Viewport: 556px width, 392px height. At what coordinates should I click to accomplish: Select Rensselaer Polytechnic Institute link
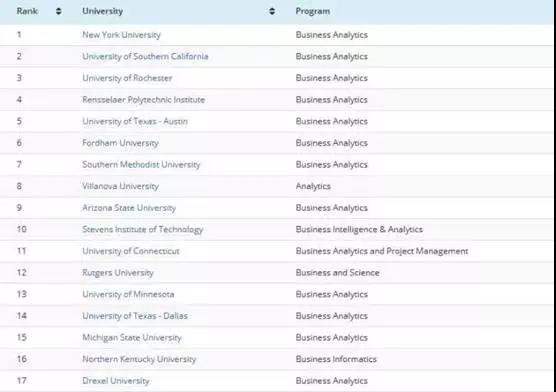[x=144, y=100]
